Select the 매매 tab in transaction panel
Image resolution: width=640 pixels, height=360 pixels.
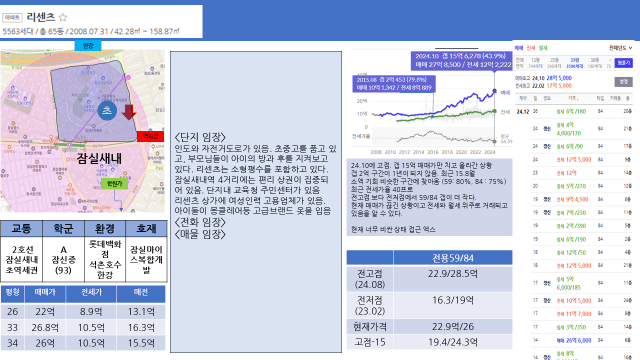pyautogui.click(x=518, y=48)
